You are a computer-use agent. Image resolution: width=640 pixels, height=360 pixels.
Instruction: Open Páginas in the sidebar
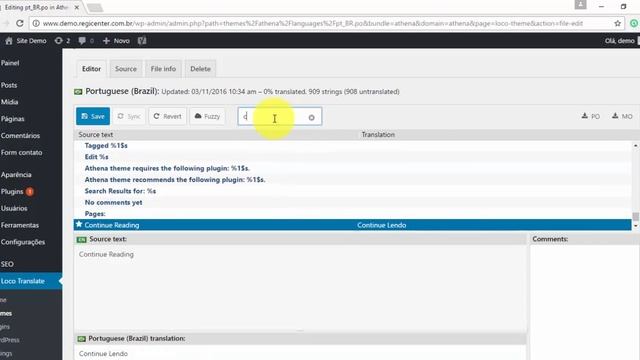tap(13, 119)
